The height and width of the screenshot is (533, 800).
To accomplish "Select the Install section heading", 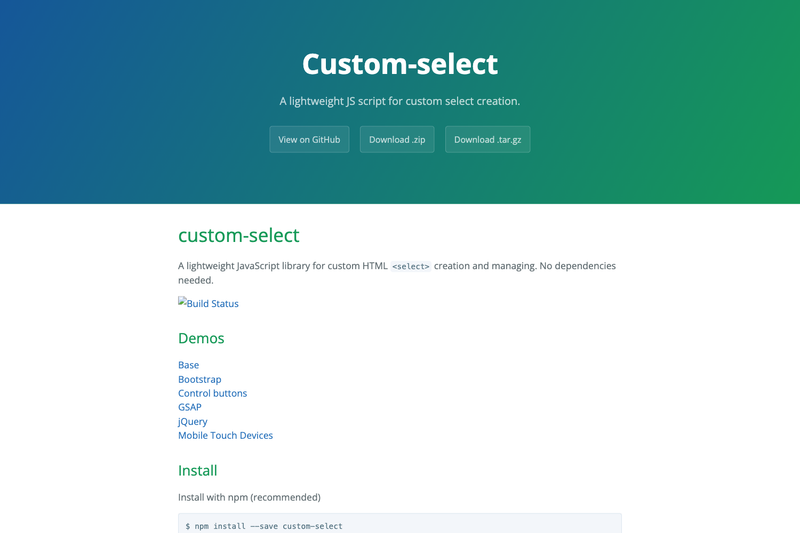I will 197,470.
